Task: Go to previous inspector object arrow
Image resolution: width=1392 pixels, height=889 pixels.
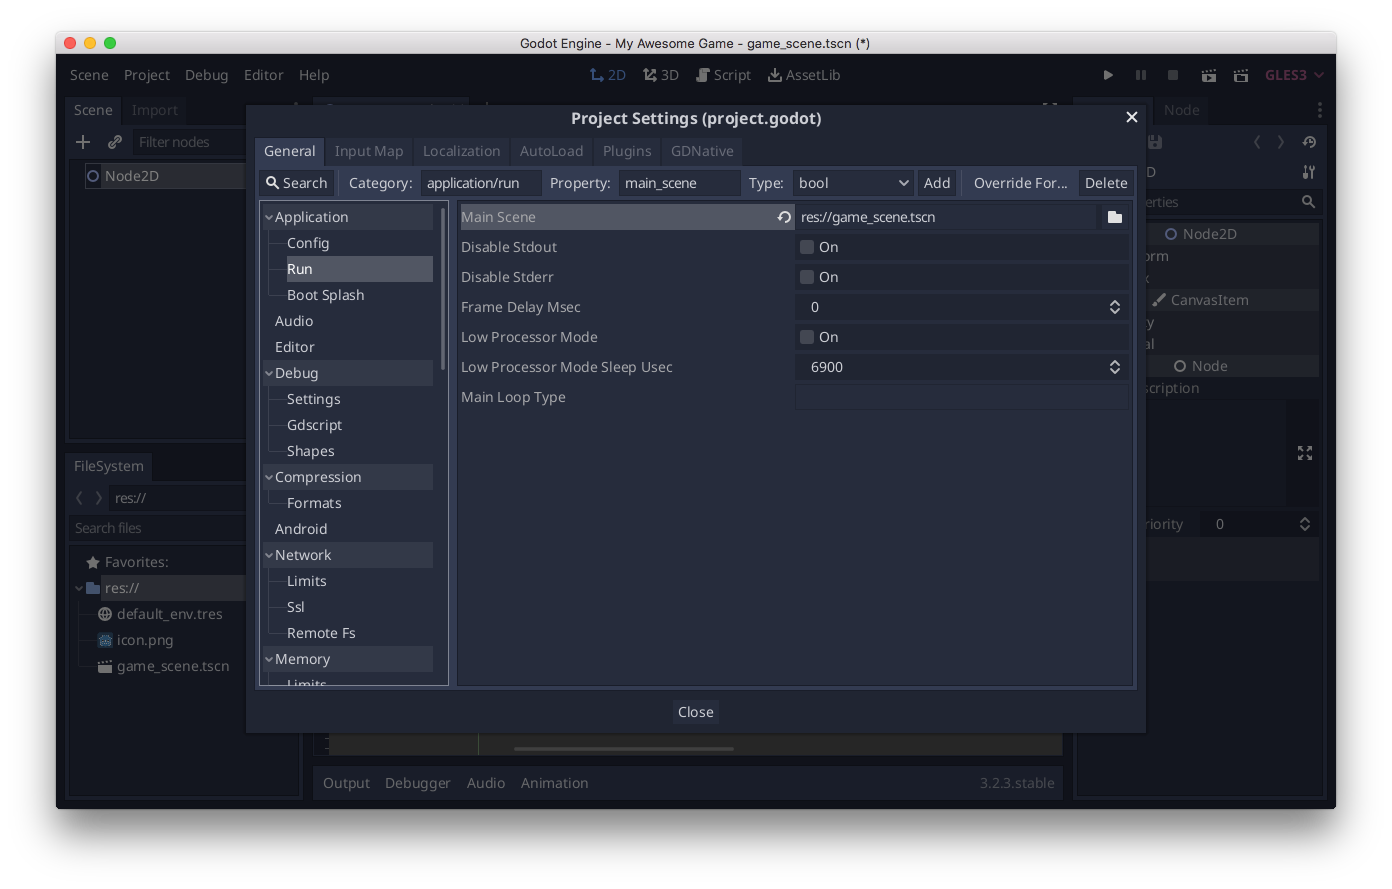Action: click(1257, 142)
